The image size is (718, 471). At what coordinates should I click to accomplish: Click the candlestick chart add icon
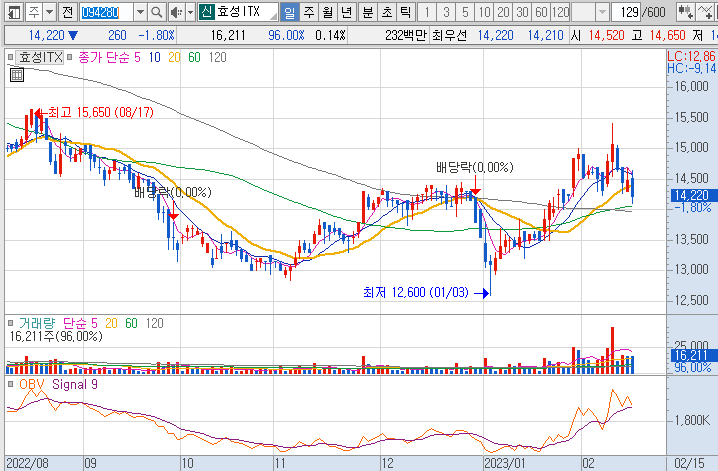[685, 12]
